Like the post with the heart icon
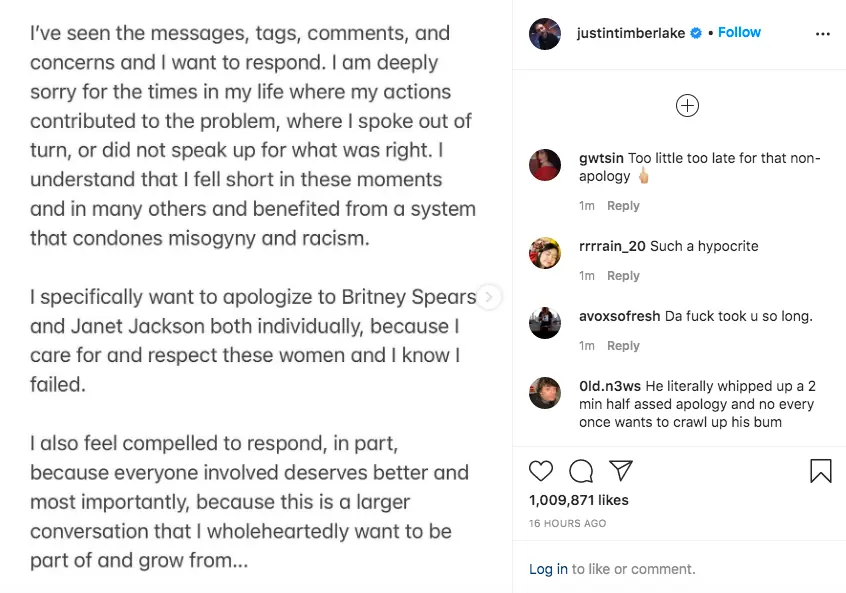Image resolution: width=846 pixels, height=593 pixels. coord(541,471)
